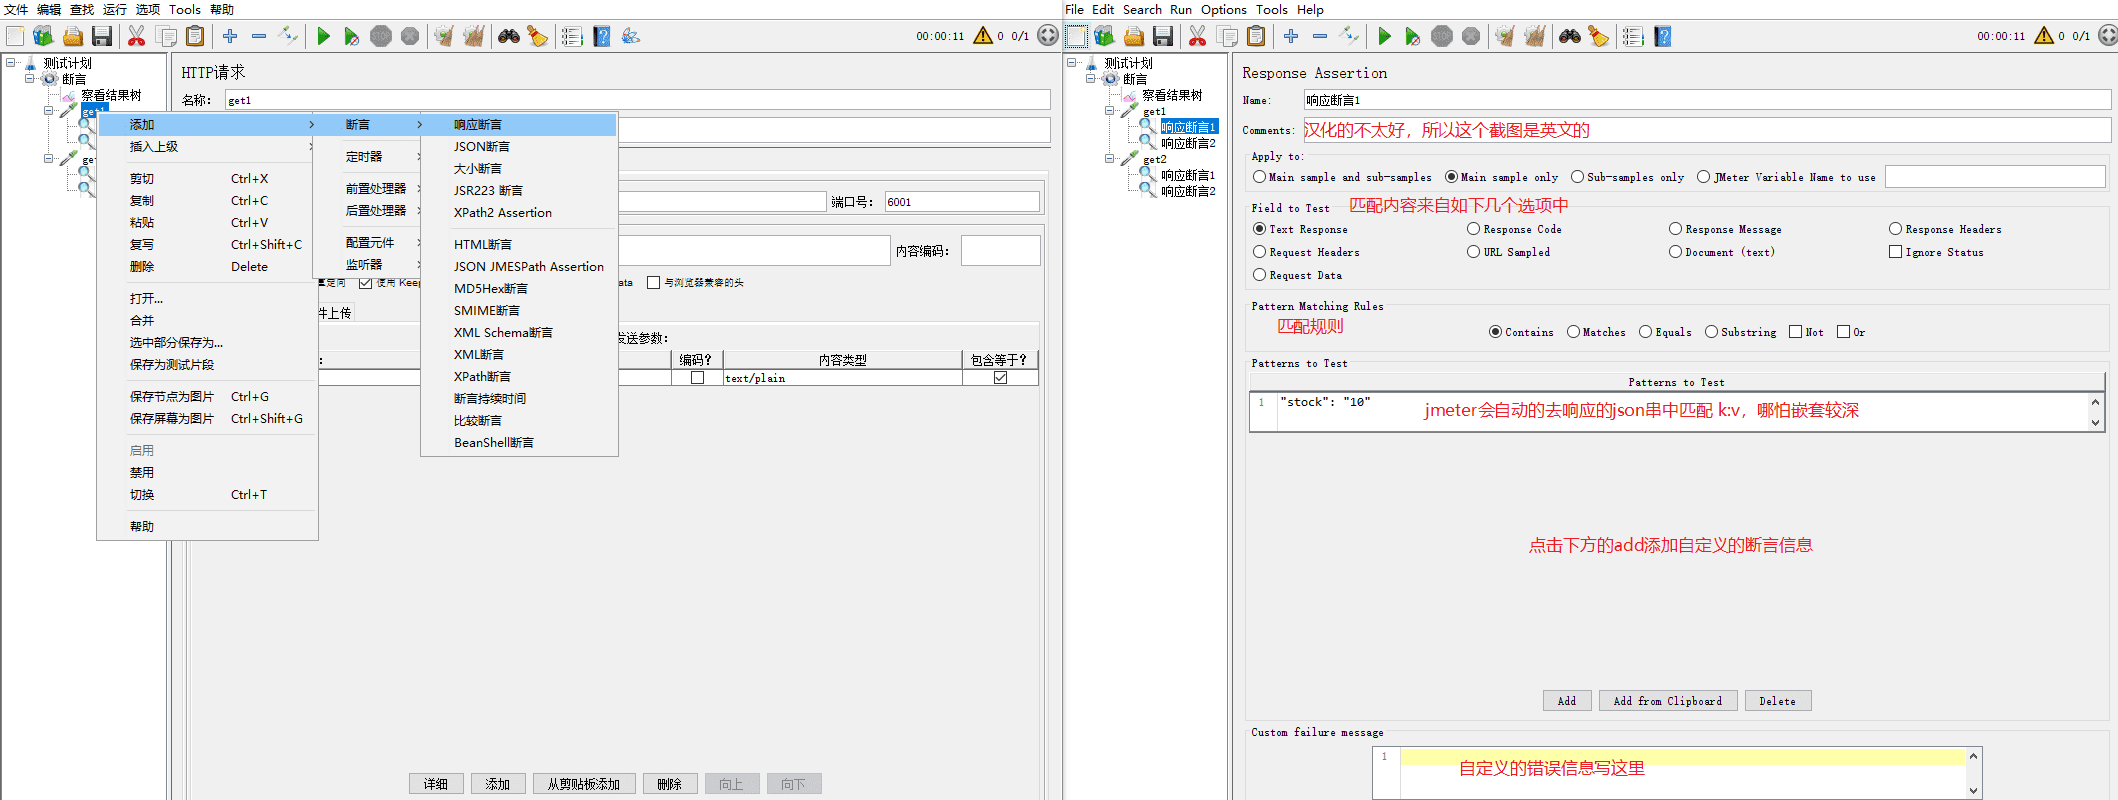Click the Add from Clipboard button

tap(1667, 701)
